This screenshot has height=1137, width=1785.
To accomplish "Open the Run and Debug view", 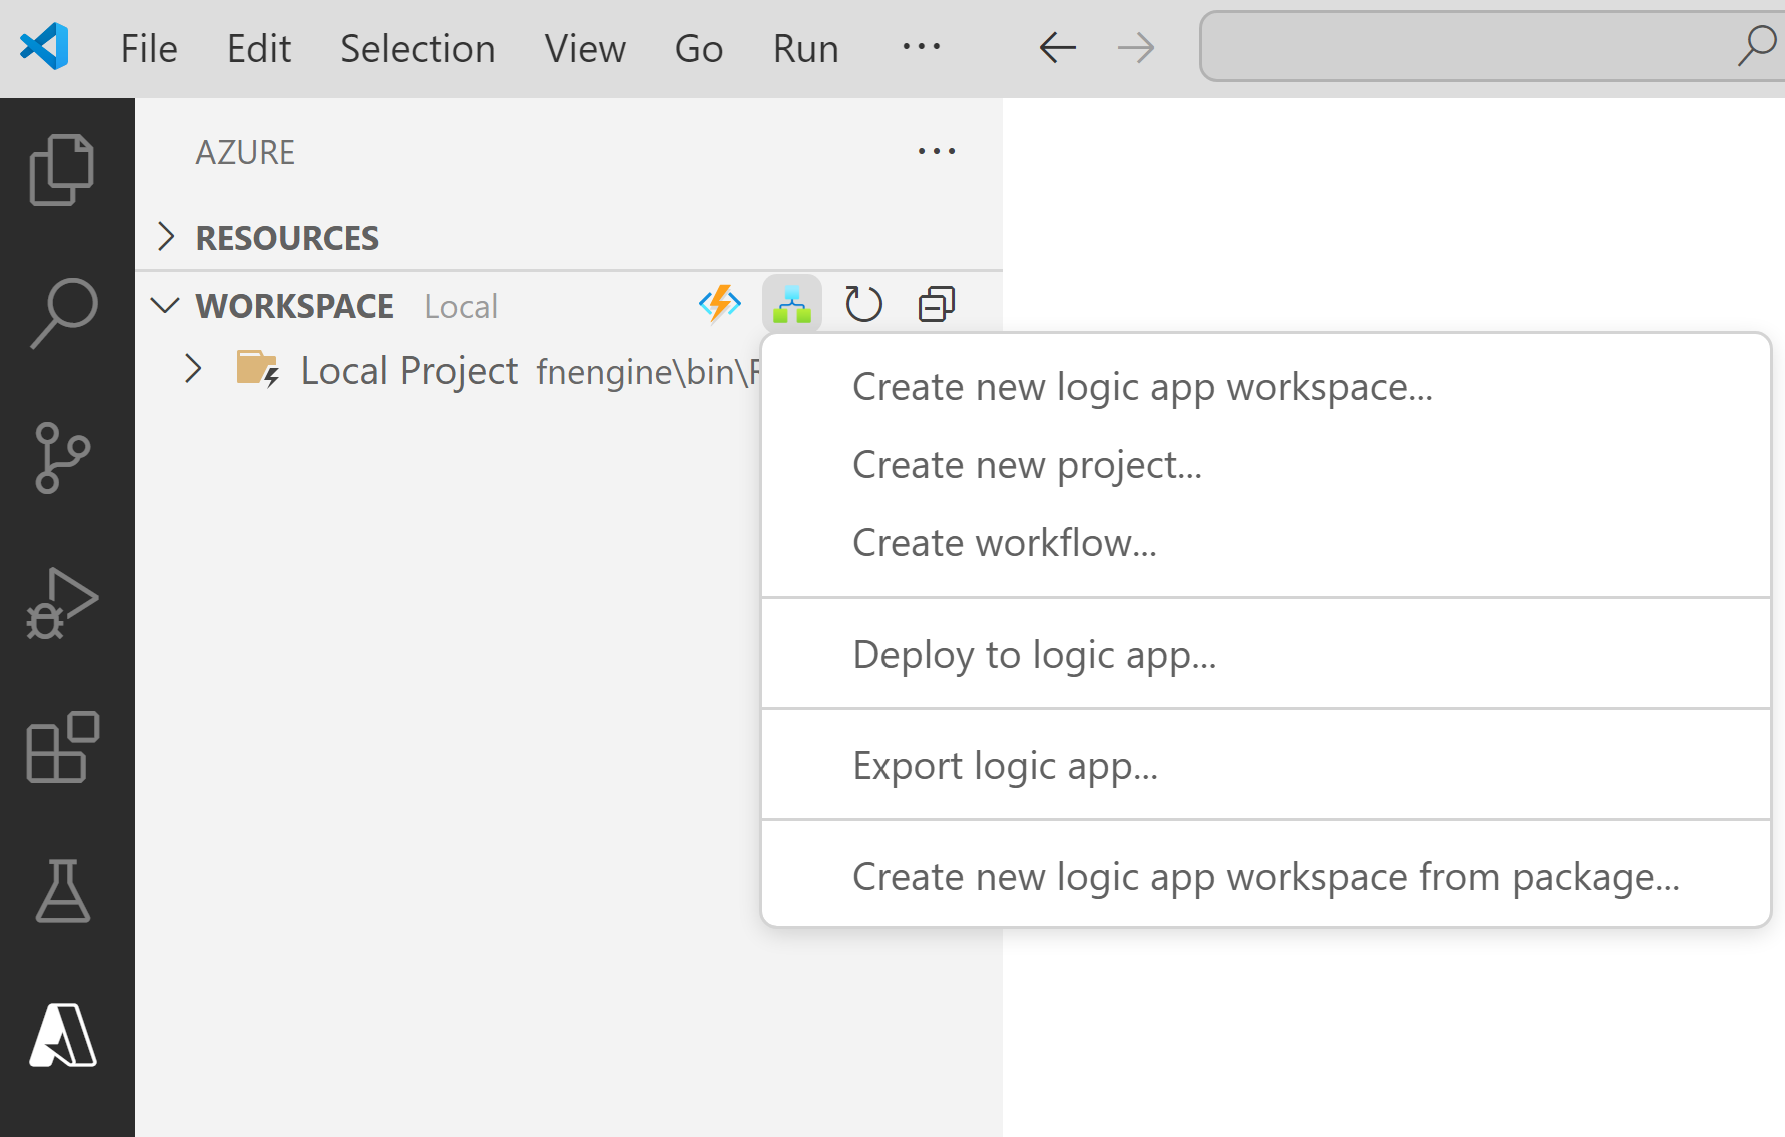I will pyautogui.click(x=63, y=602).
